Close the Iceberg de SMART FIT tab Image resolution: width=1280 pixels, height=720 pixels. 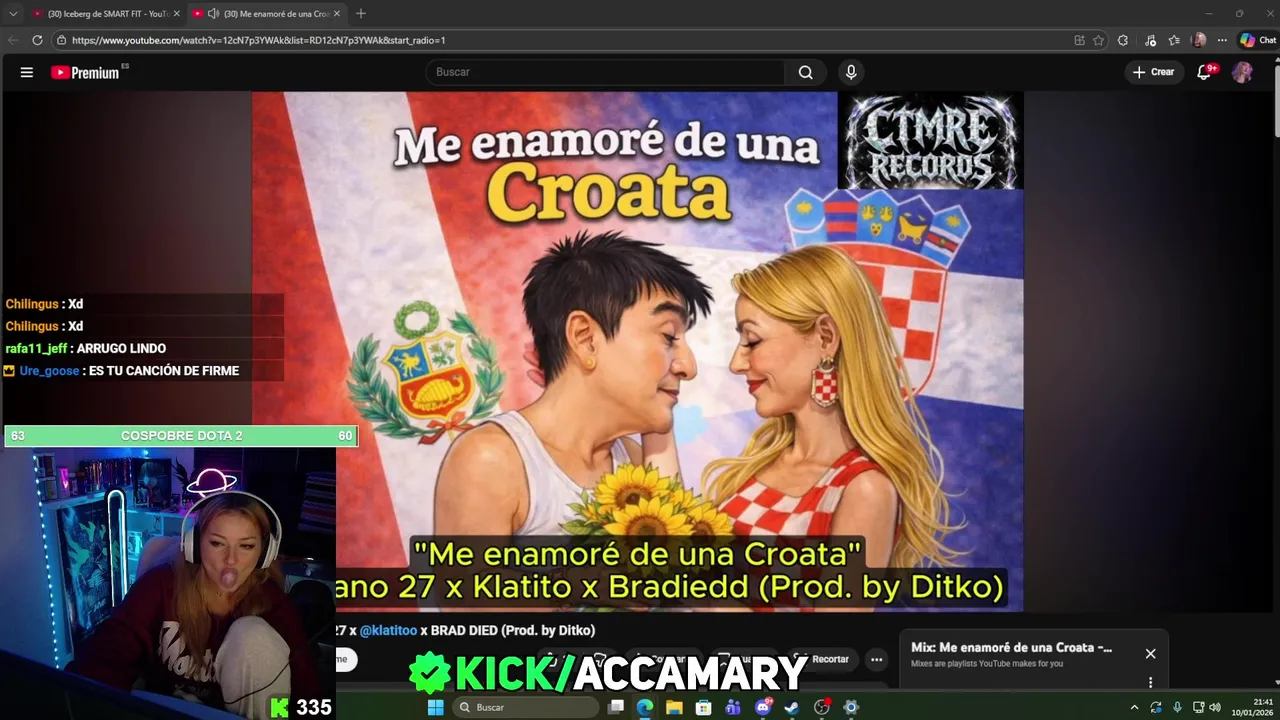176,13
